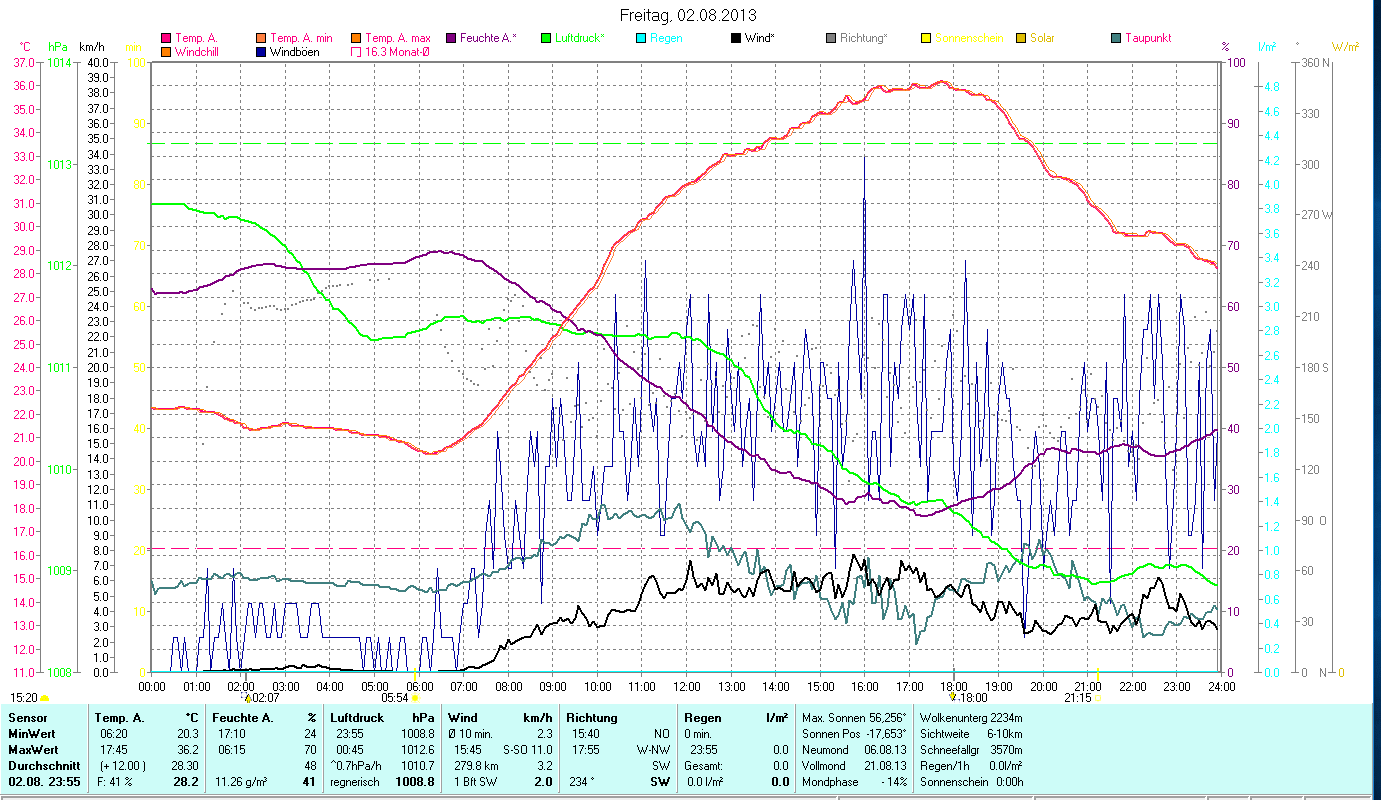Click the pink Temp. A. legend color box

coord(166,38)
